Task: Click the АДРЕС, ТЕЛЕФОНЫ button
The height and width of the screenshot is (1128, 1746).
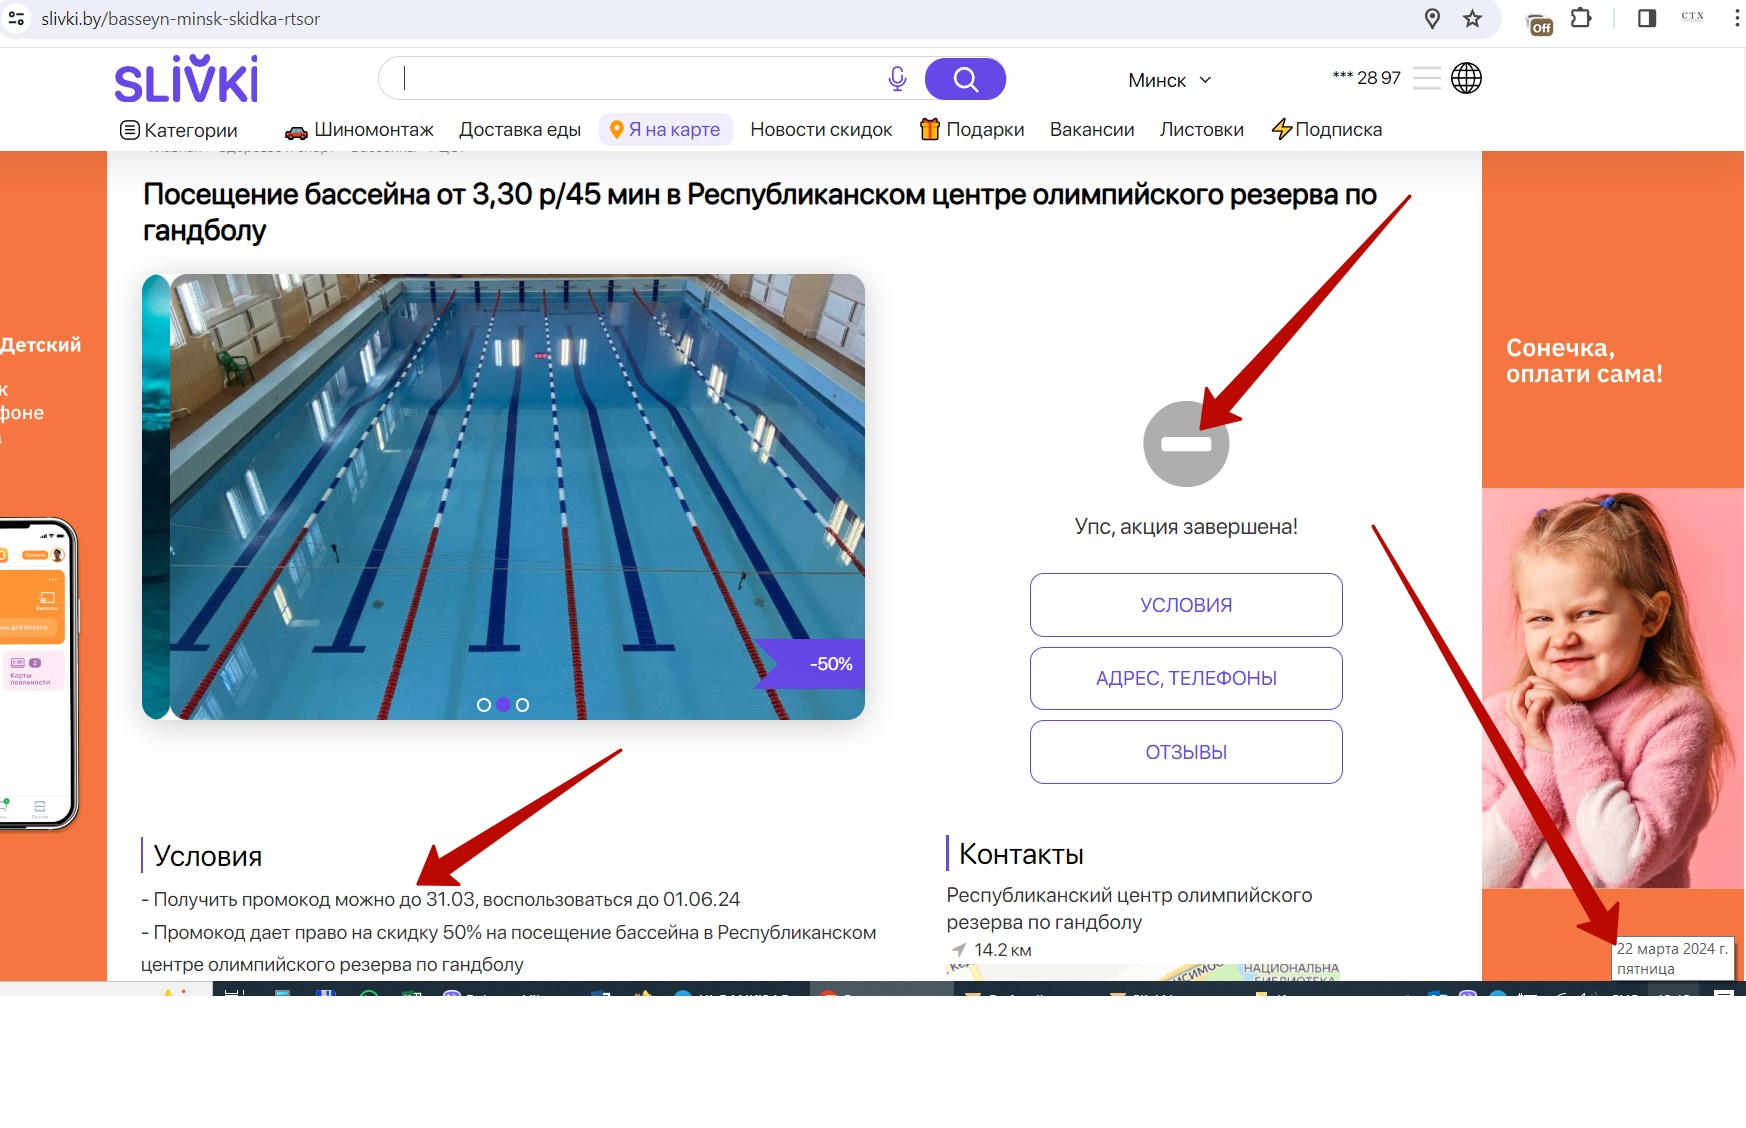Action: click(x=1186, y=678)
